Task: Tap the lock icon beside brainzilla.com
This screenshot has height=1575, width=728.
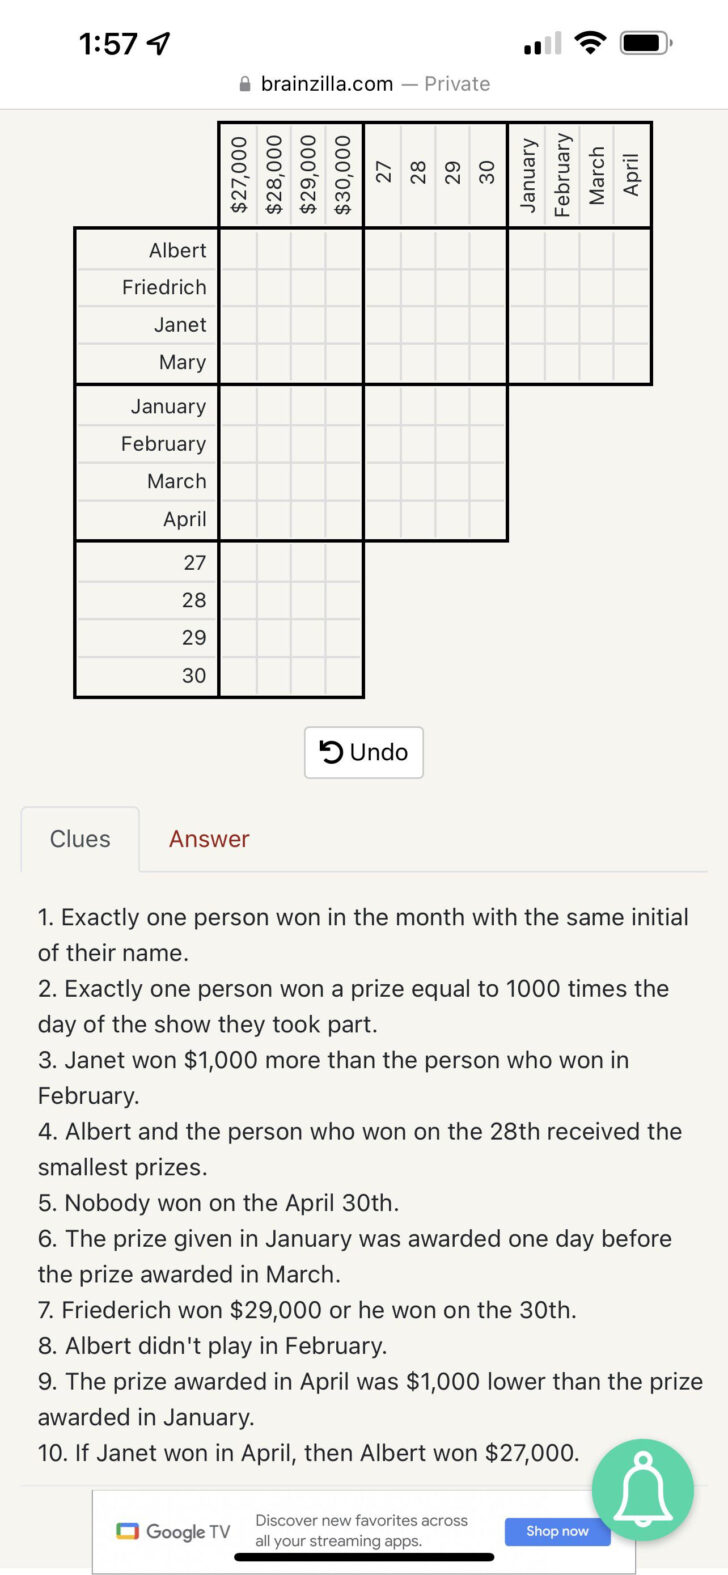Action: [x=245, y=84]
